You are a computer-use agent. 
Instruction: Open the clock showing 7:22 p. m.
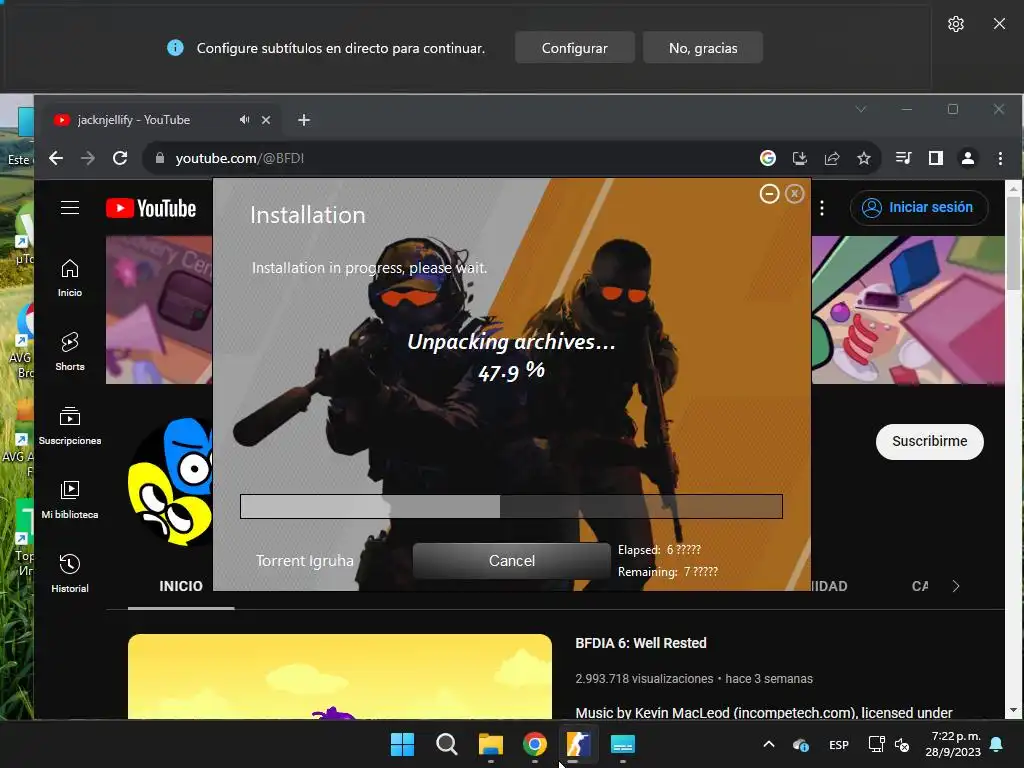[953, 744]
